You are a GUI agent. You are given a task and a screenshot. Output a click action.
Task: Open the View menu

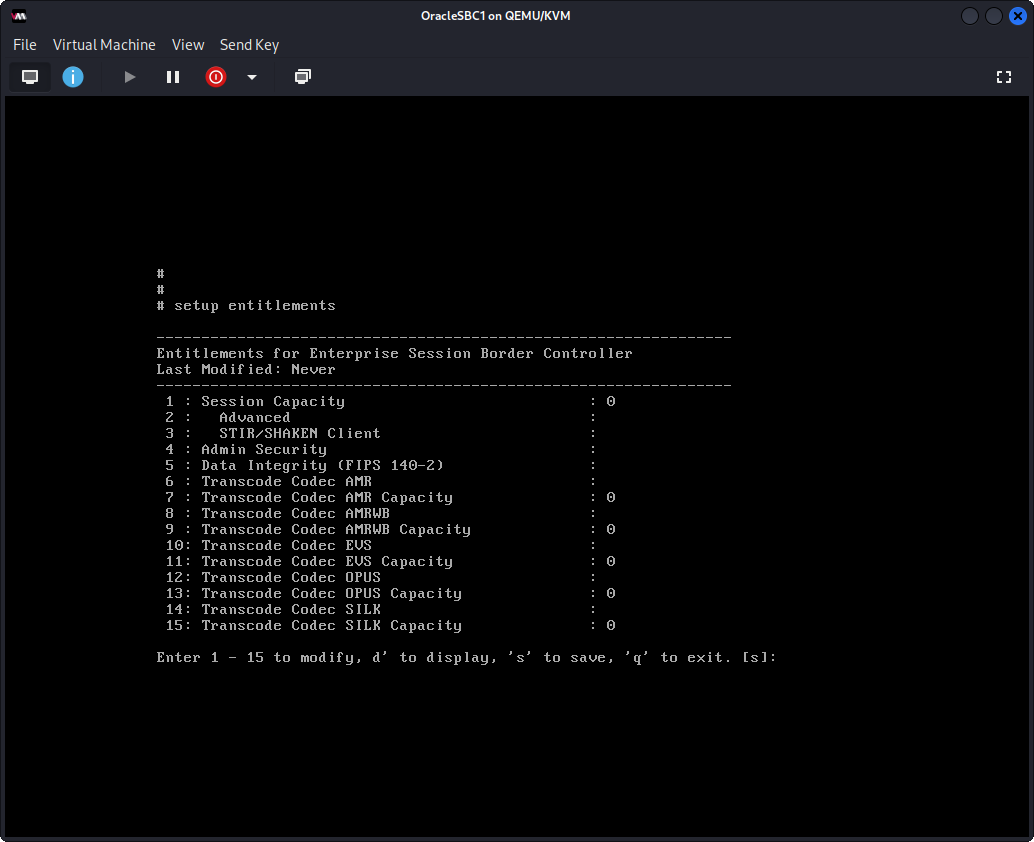pyautogui.click(x=188, y=45)
